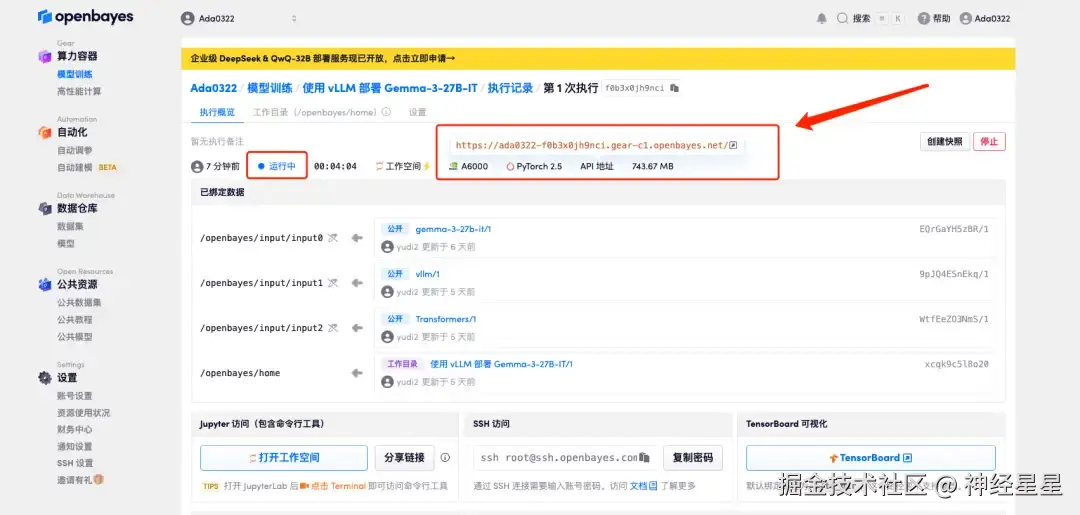This screenshot has width=1080, height=515.
Task: Click yudi2 avatar under gemma-3-27b-it
Action: pos(387,246)
